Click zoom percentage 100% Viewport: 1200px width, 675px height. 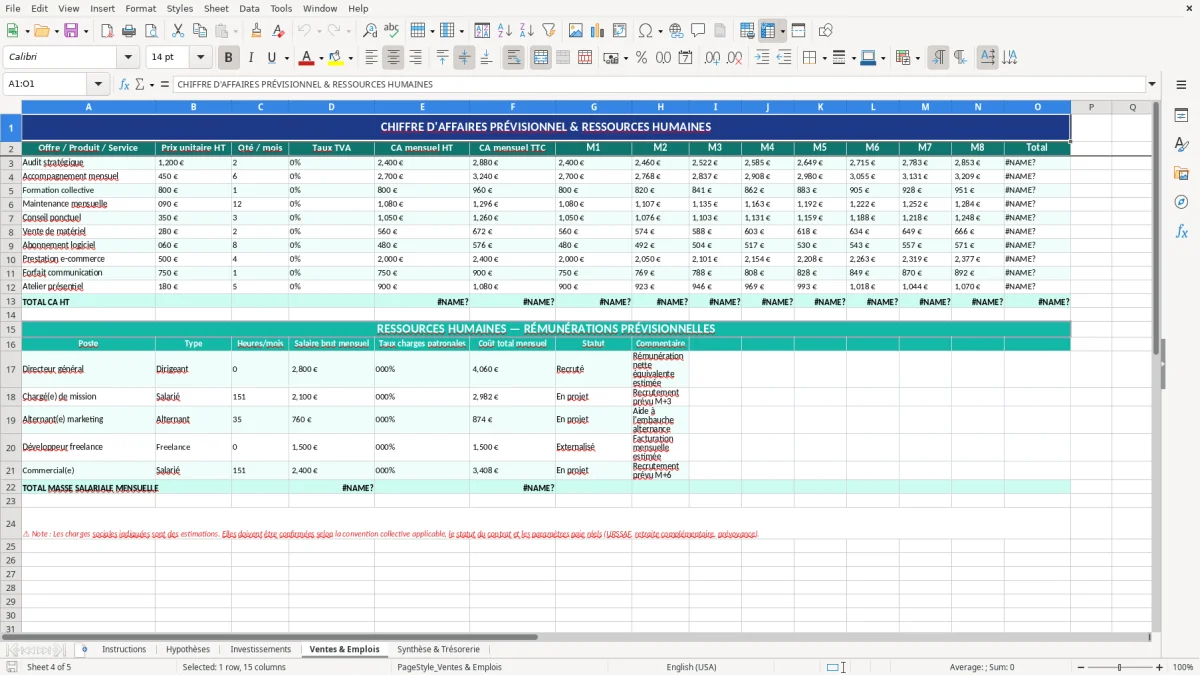click(1183, 667)
